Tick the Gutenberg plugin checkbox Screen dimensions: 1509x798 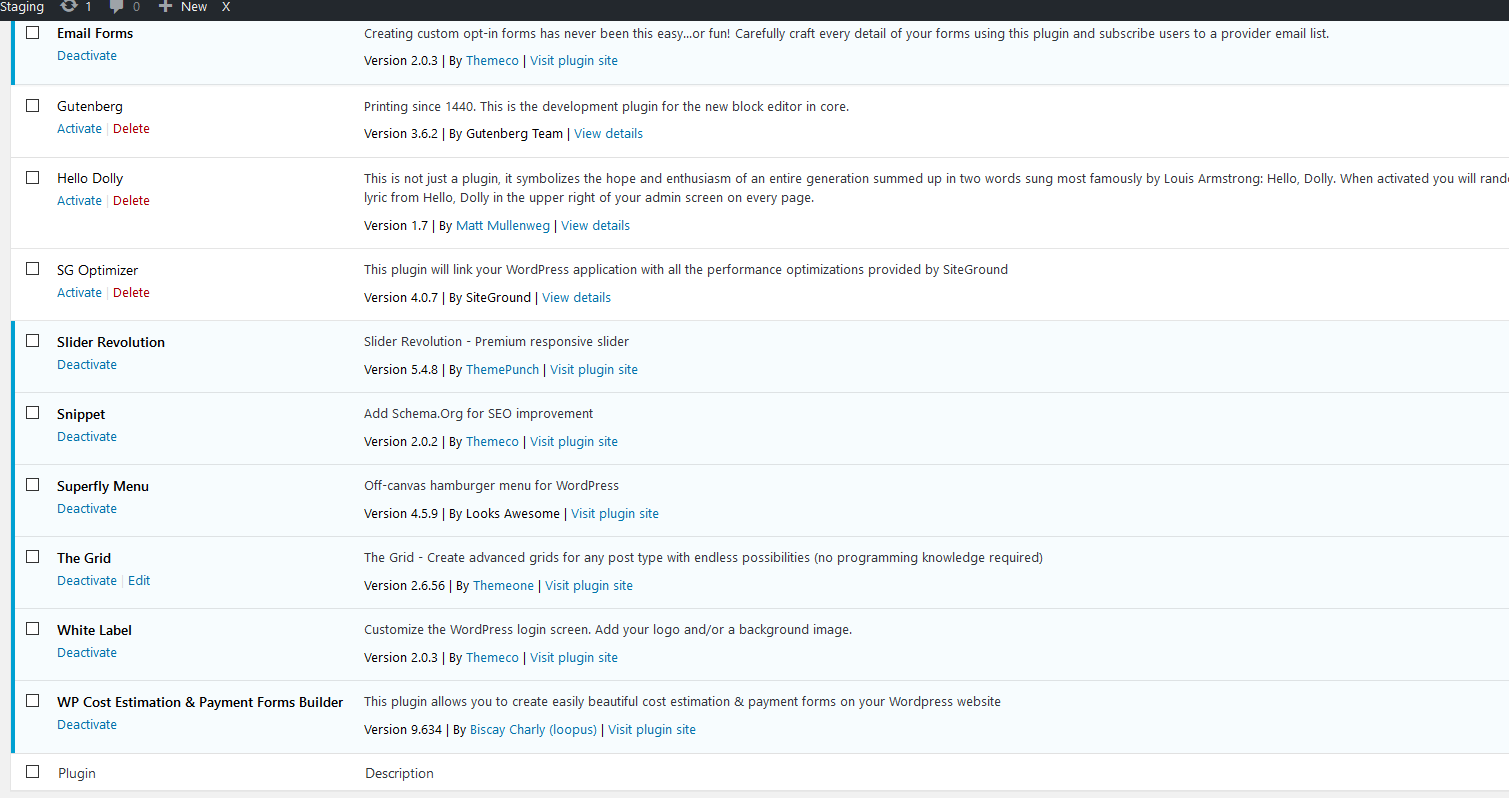[33, 105]
